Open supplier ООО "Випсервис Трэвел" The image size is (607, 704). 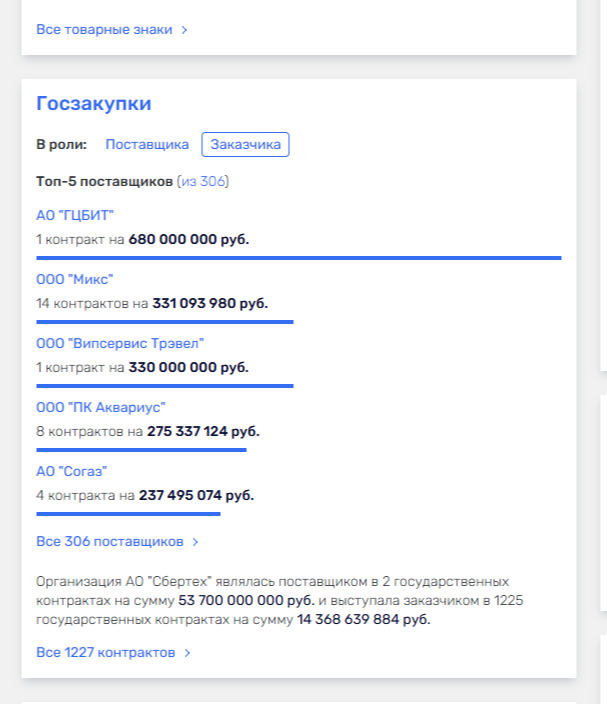120,343
